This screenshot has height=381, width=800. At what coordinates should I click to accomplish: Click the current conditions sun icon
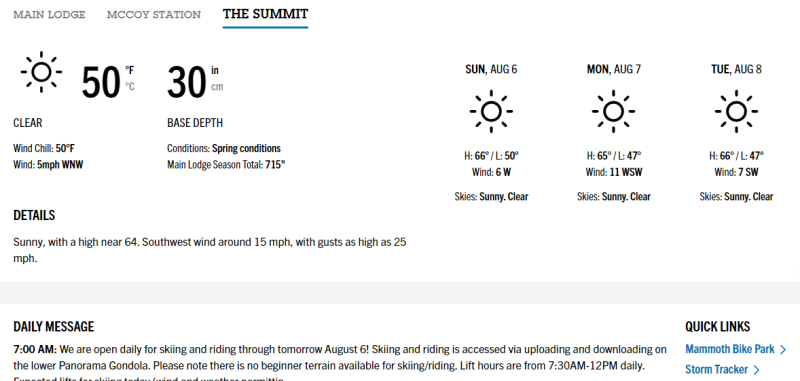(x=41, y=72)
